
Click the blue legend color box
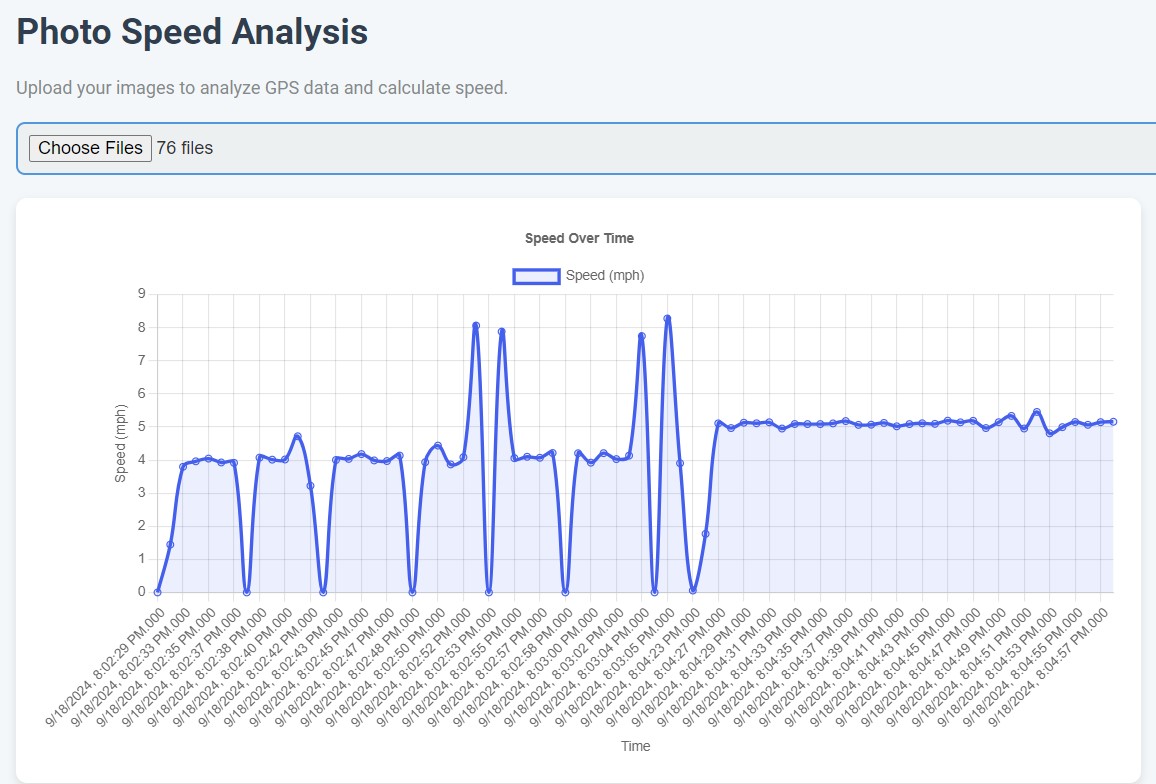536,277
